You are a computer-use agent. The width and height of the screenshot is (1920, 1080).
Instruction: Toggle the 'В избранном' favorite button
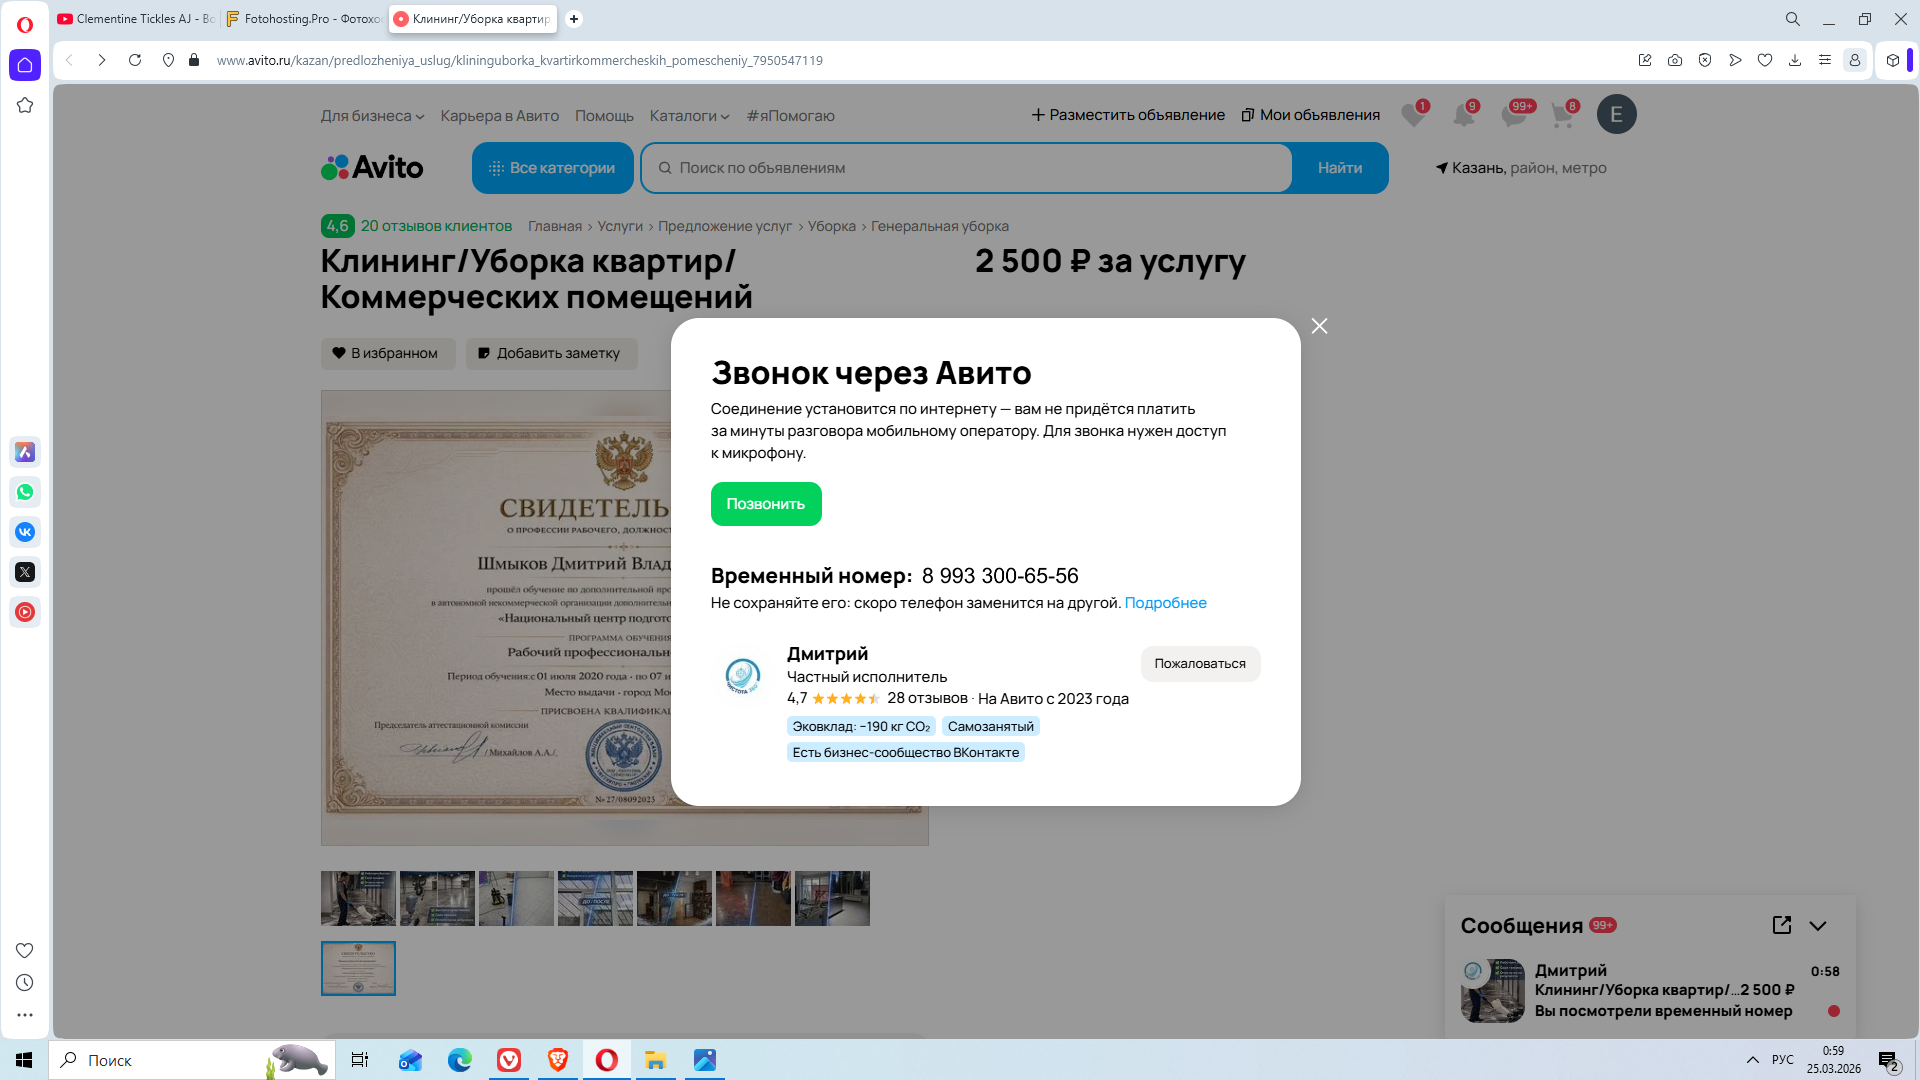click(387, 353)
